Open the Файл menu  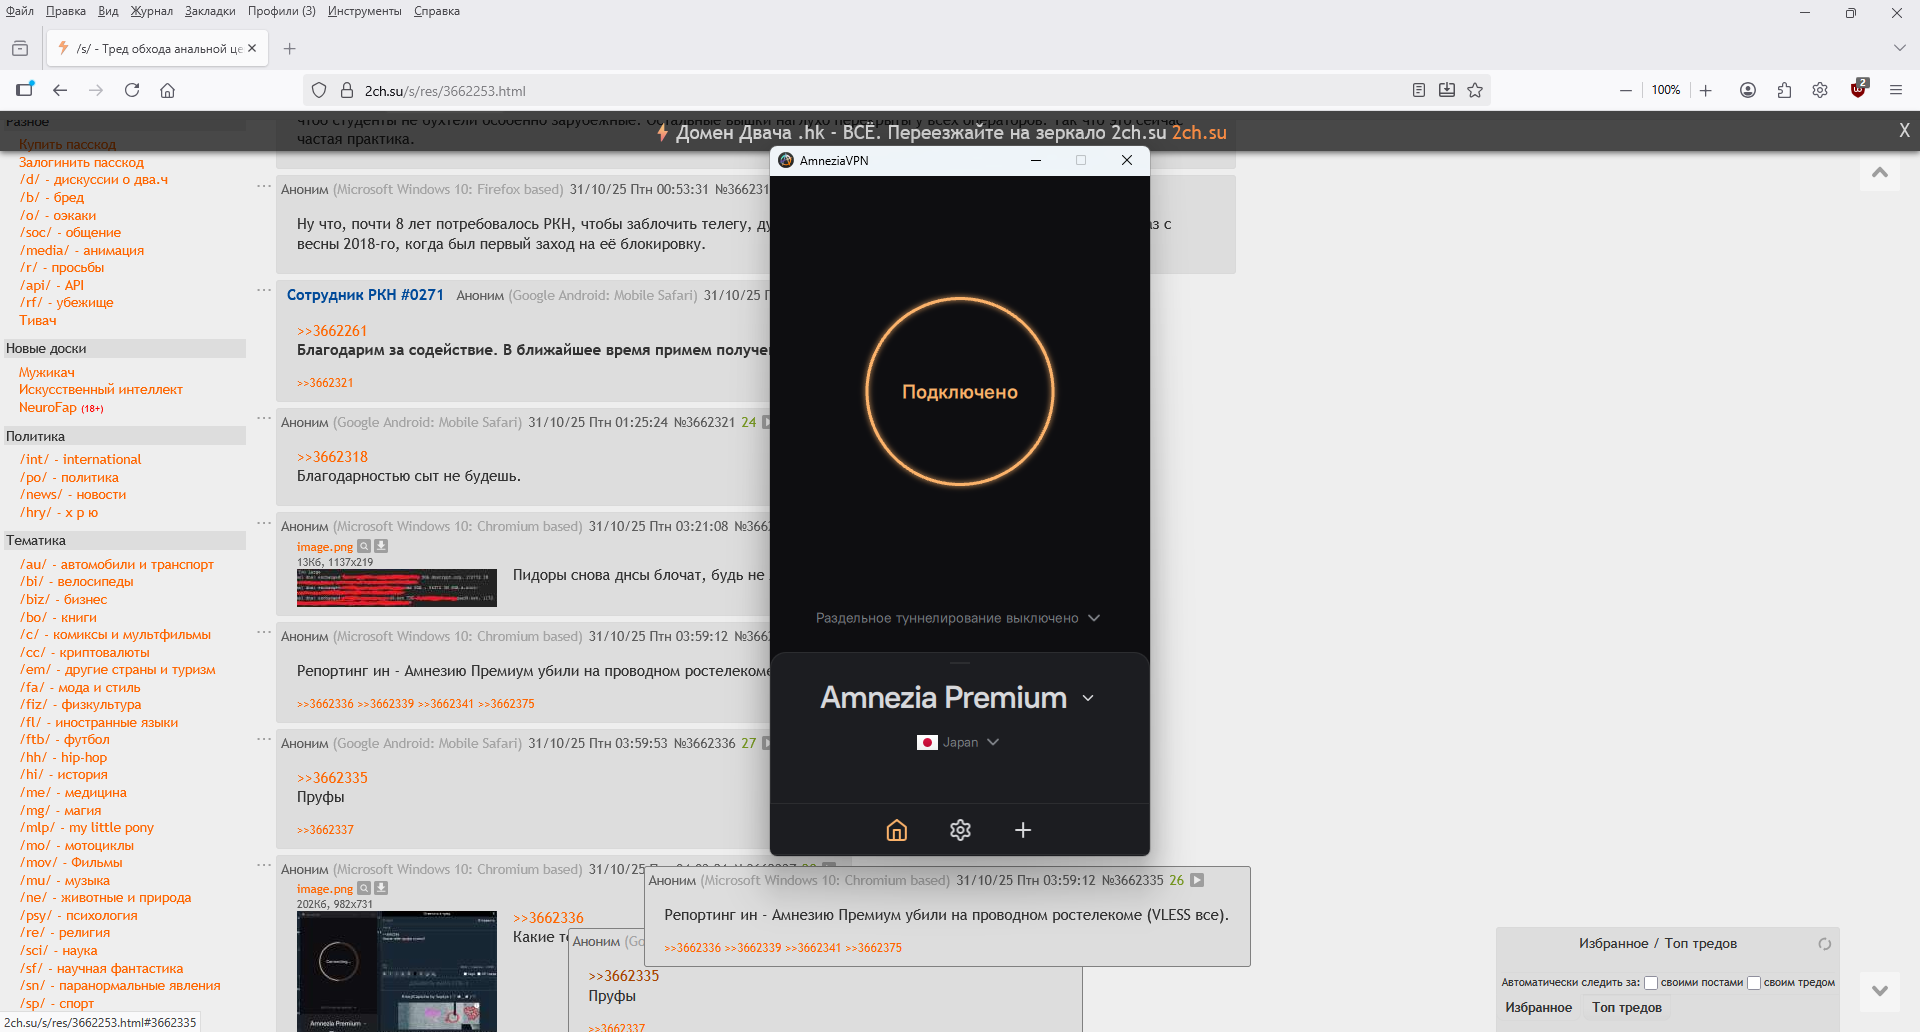[20, 11]
